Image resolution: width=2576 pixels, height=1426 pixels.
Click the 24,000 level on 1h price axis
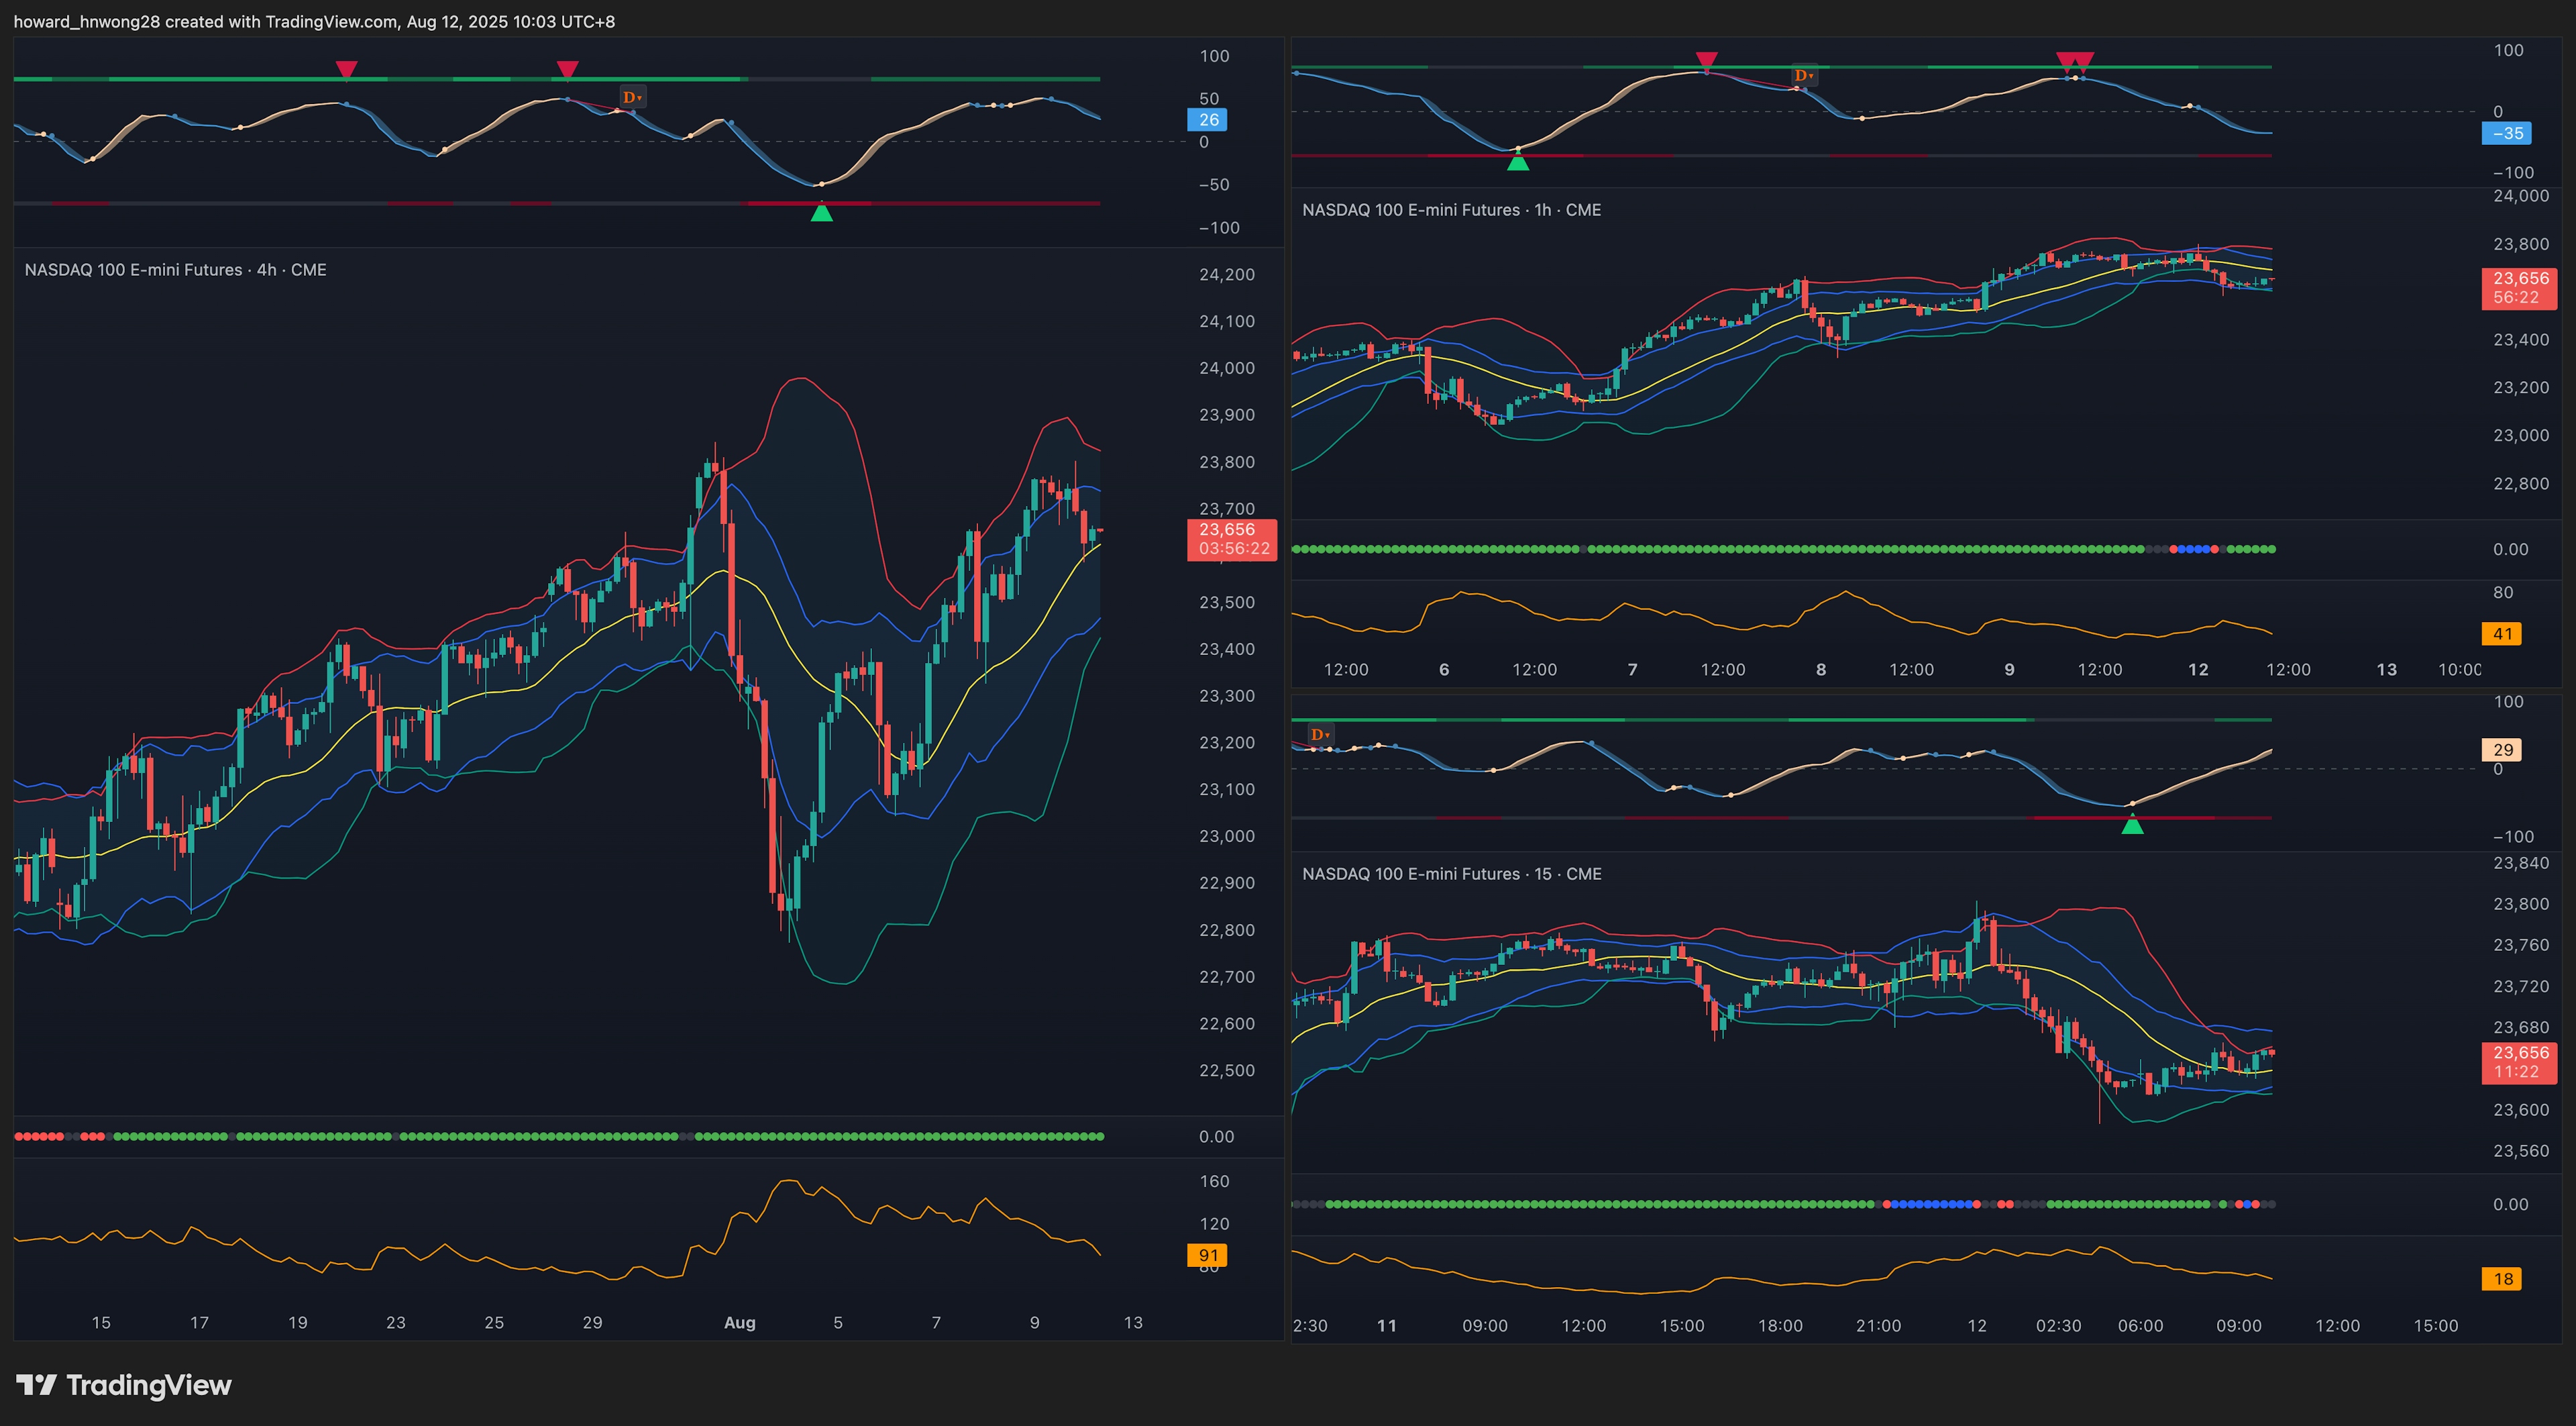(2521, 196)
